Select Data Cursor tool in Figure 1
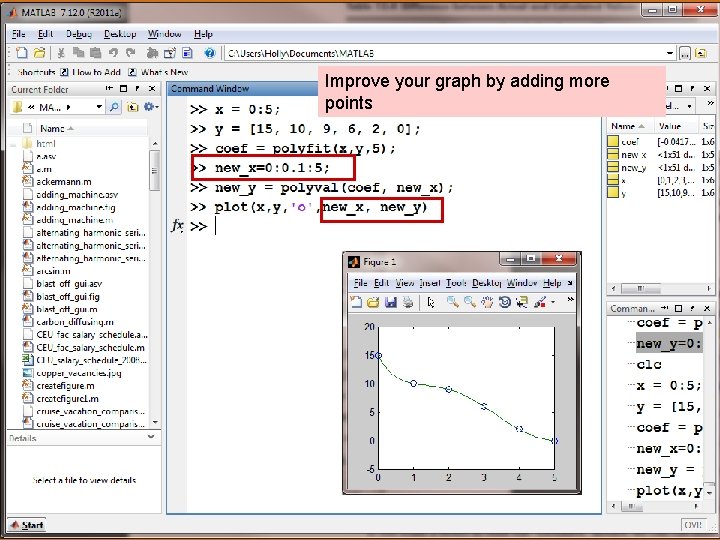The width and height of the screenshot is (720, 540). click(522, 302)
